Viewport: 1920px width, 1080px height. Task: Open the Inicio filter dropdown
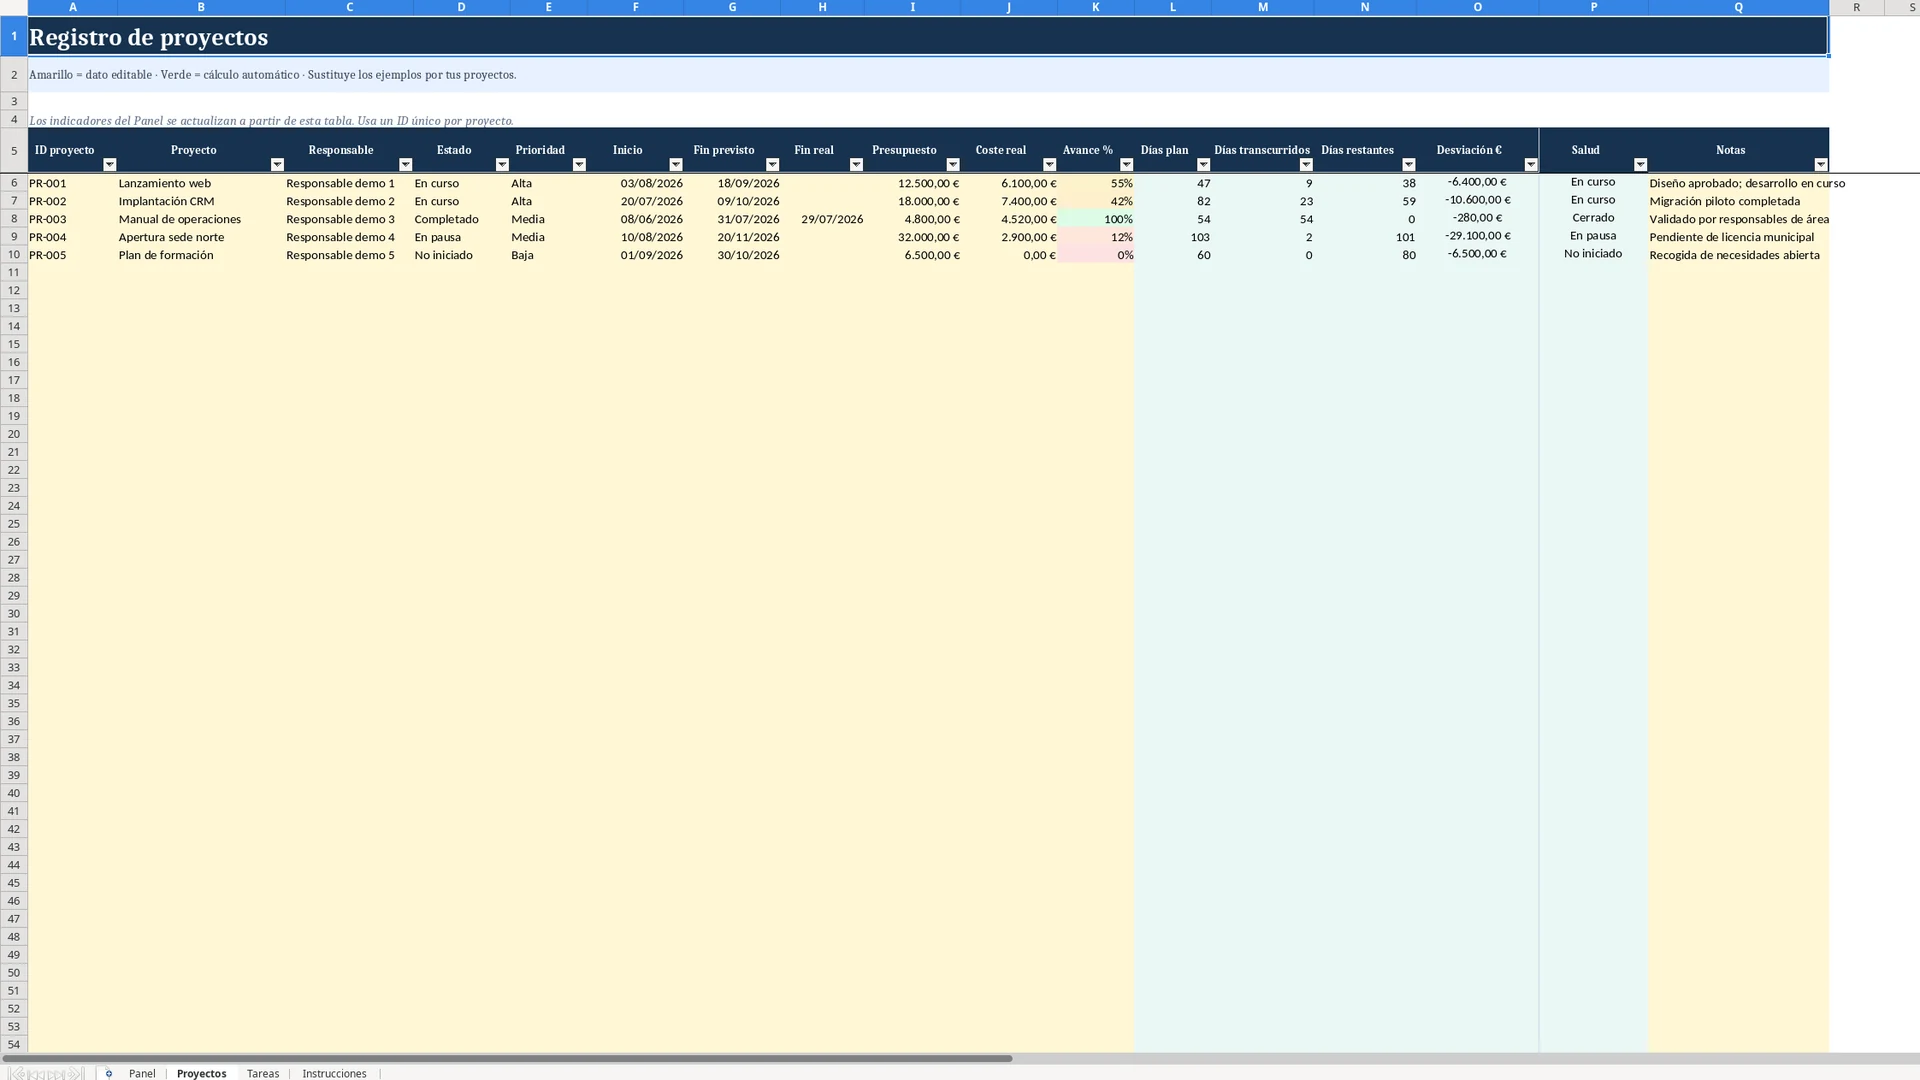coord(675,165)
